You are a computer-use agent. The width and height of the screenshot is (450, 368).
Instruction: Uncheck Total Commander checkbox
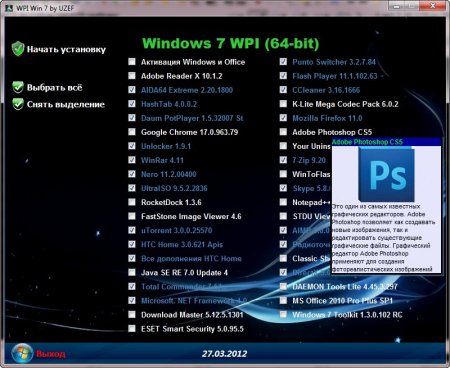132,286
